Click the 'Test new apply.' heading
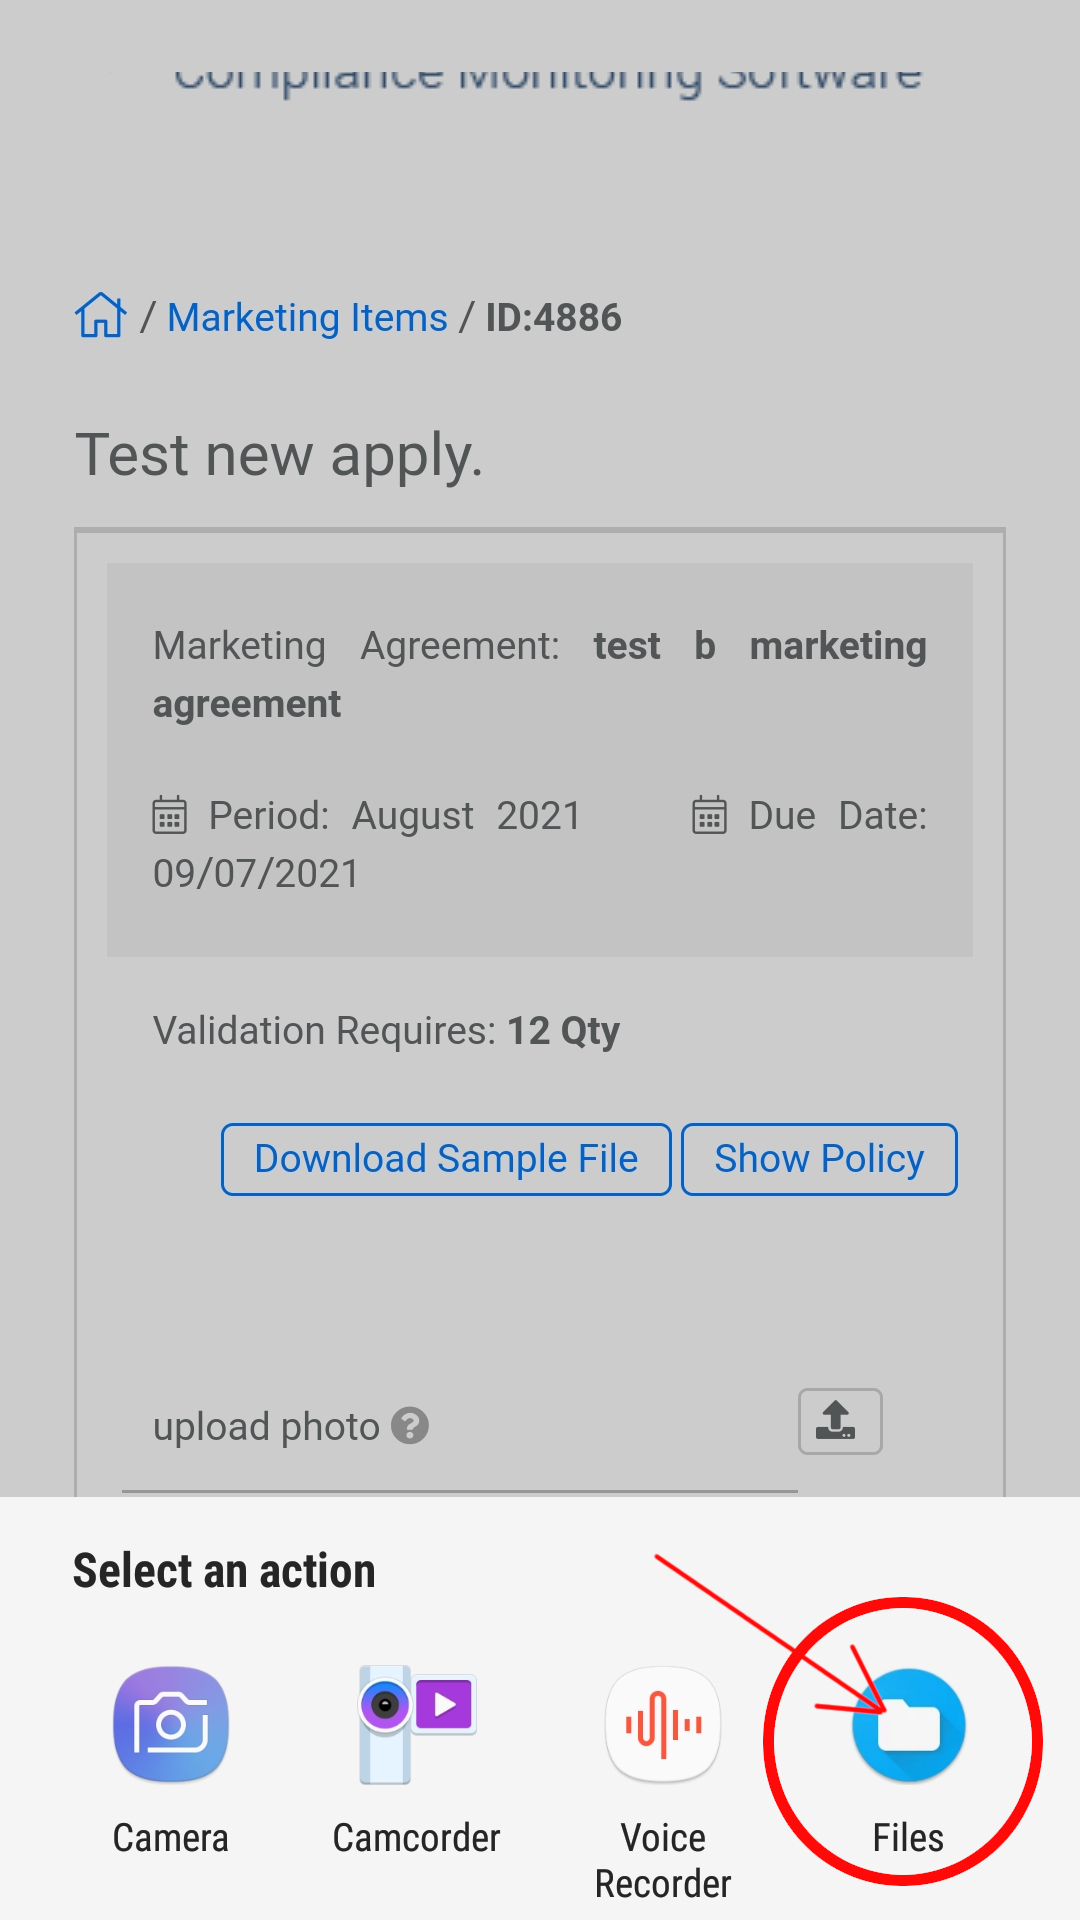This screenshot has width=1080, height=1920. (x=279, y=455)
